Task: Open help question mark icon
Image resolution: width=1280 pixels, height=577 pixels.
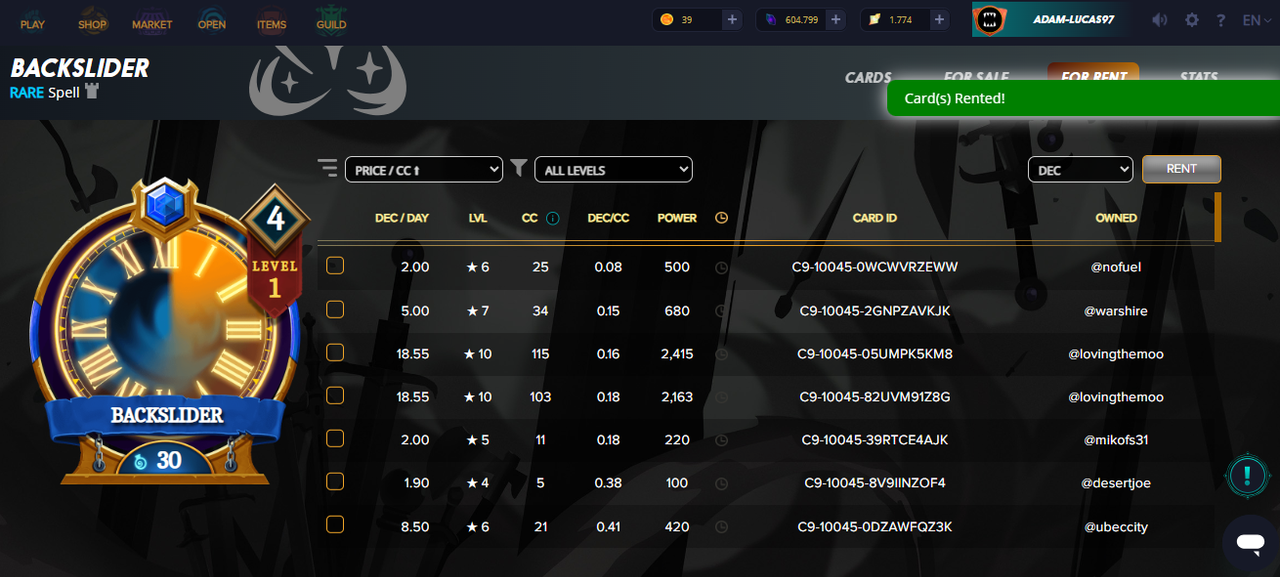Action: (x=1221, y=20)
